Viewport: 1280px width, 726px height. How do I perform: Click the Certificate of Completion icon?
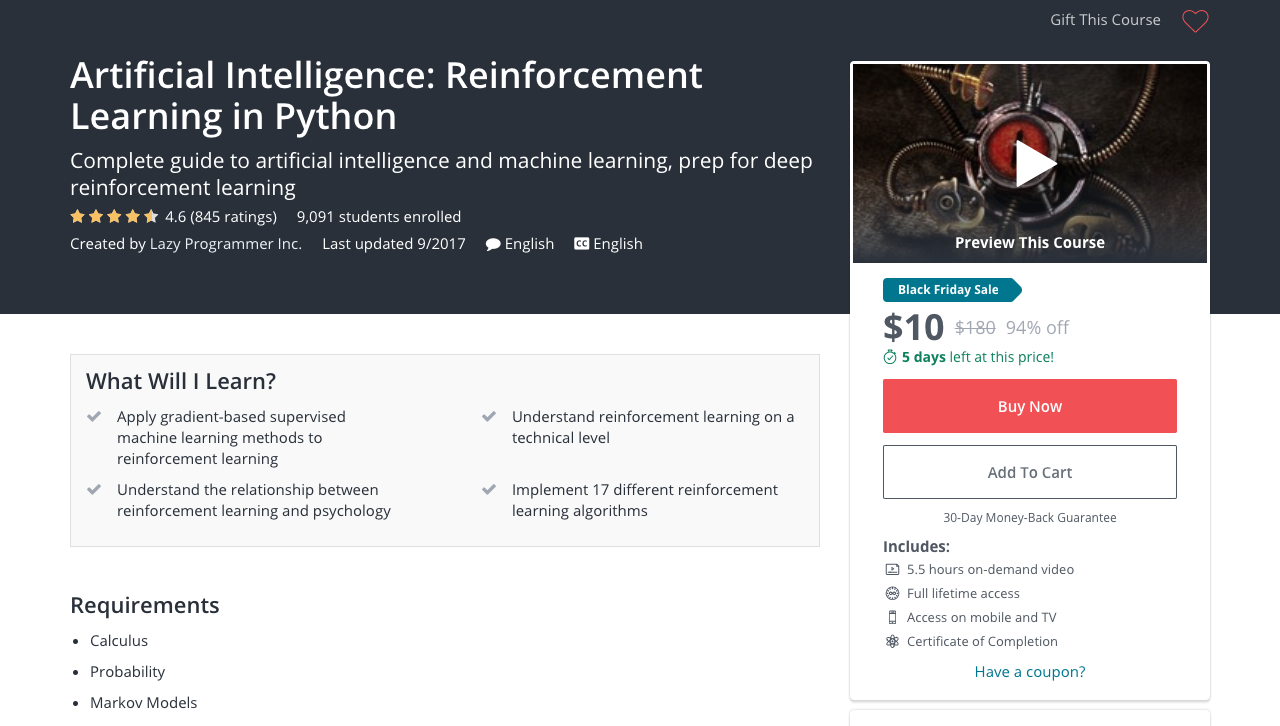coord(891,640)
